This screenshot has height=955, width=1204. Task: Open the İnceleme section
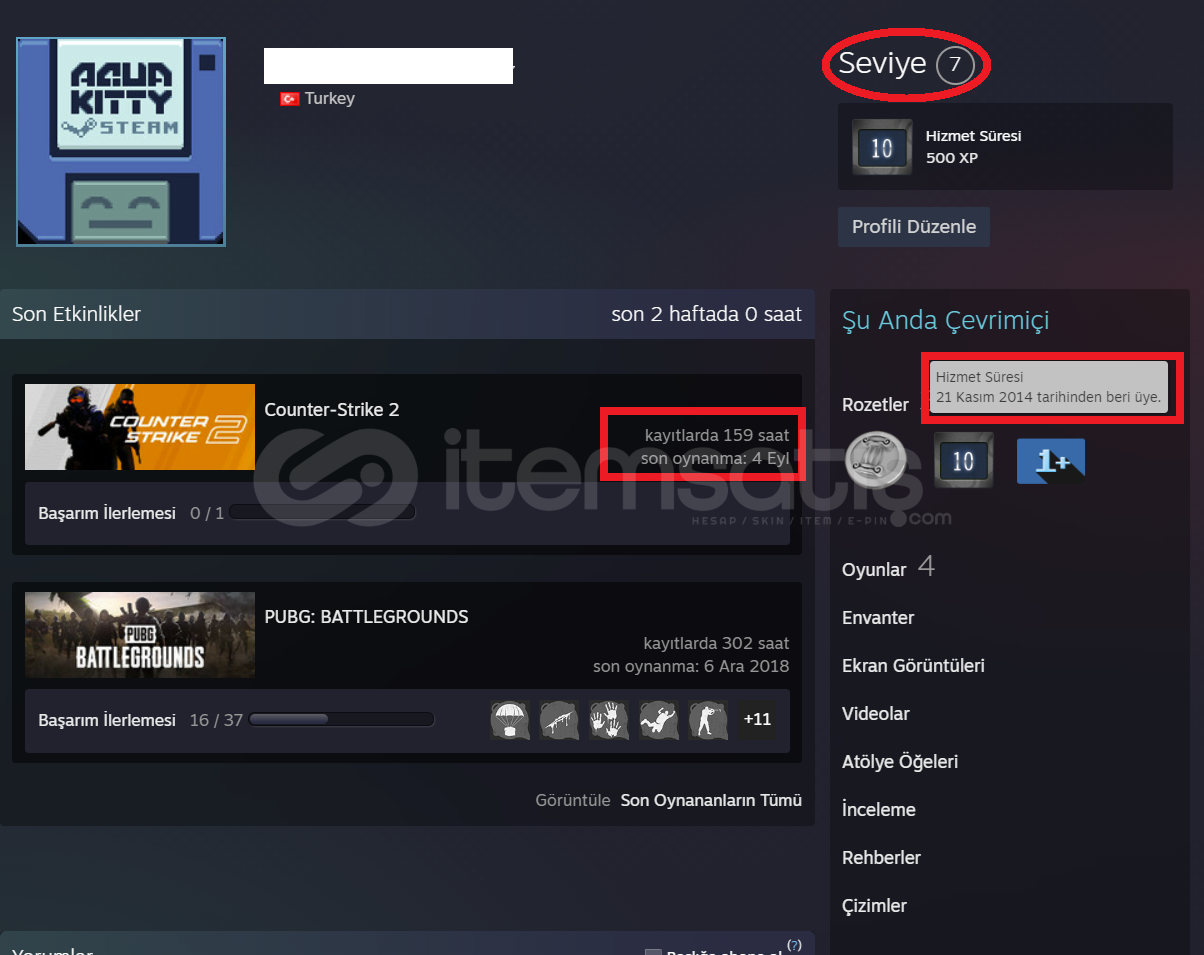pos(880,810)
